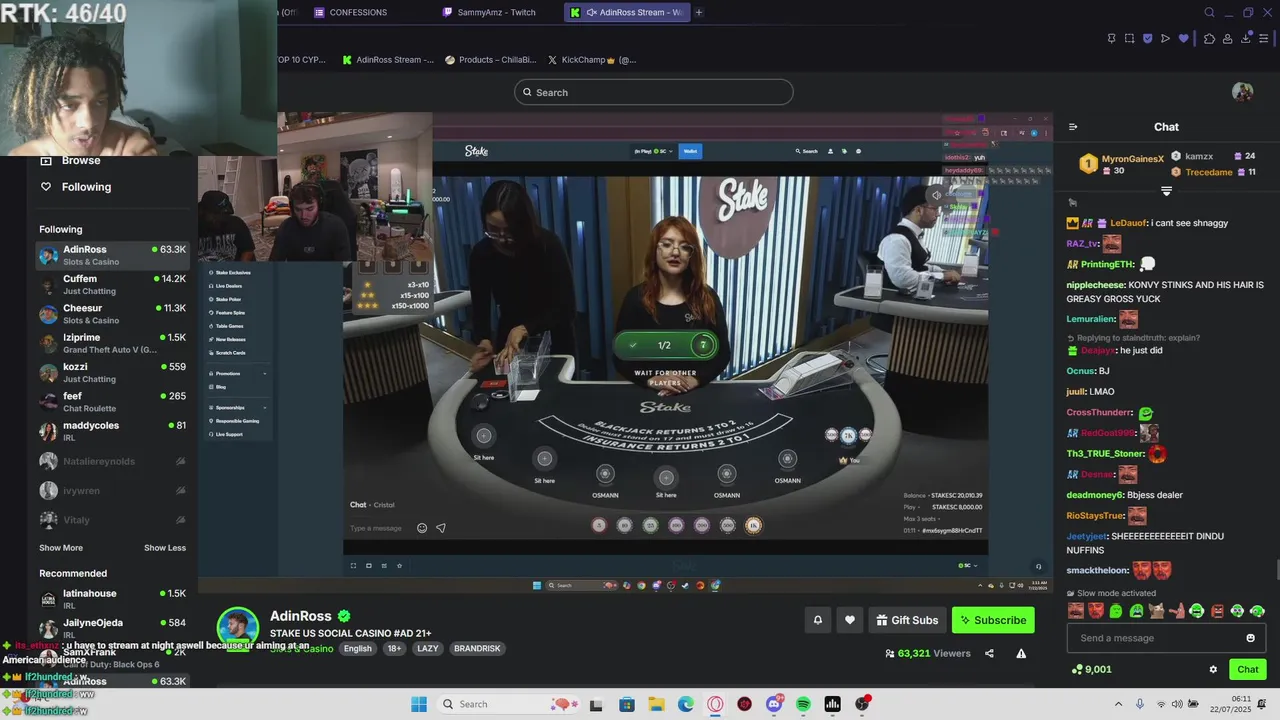
Task: Open Discord from the taskbar
Action: coord(774,704)
